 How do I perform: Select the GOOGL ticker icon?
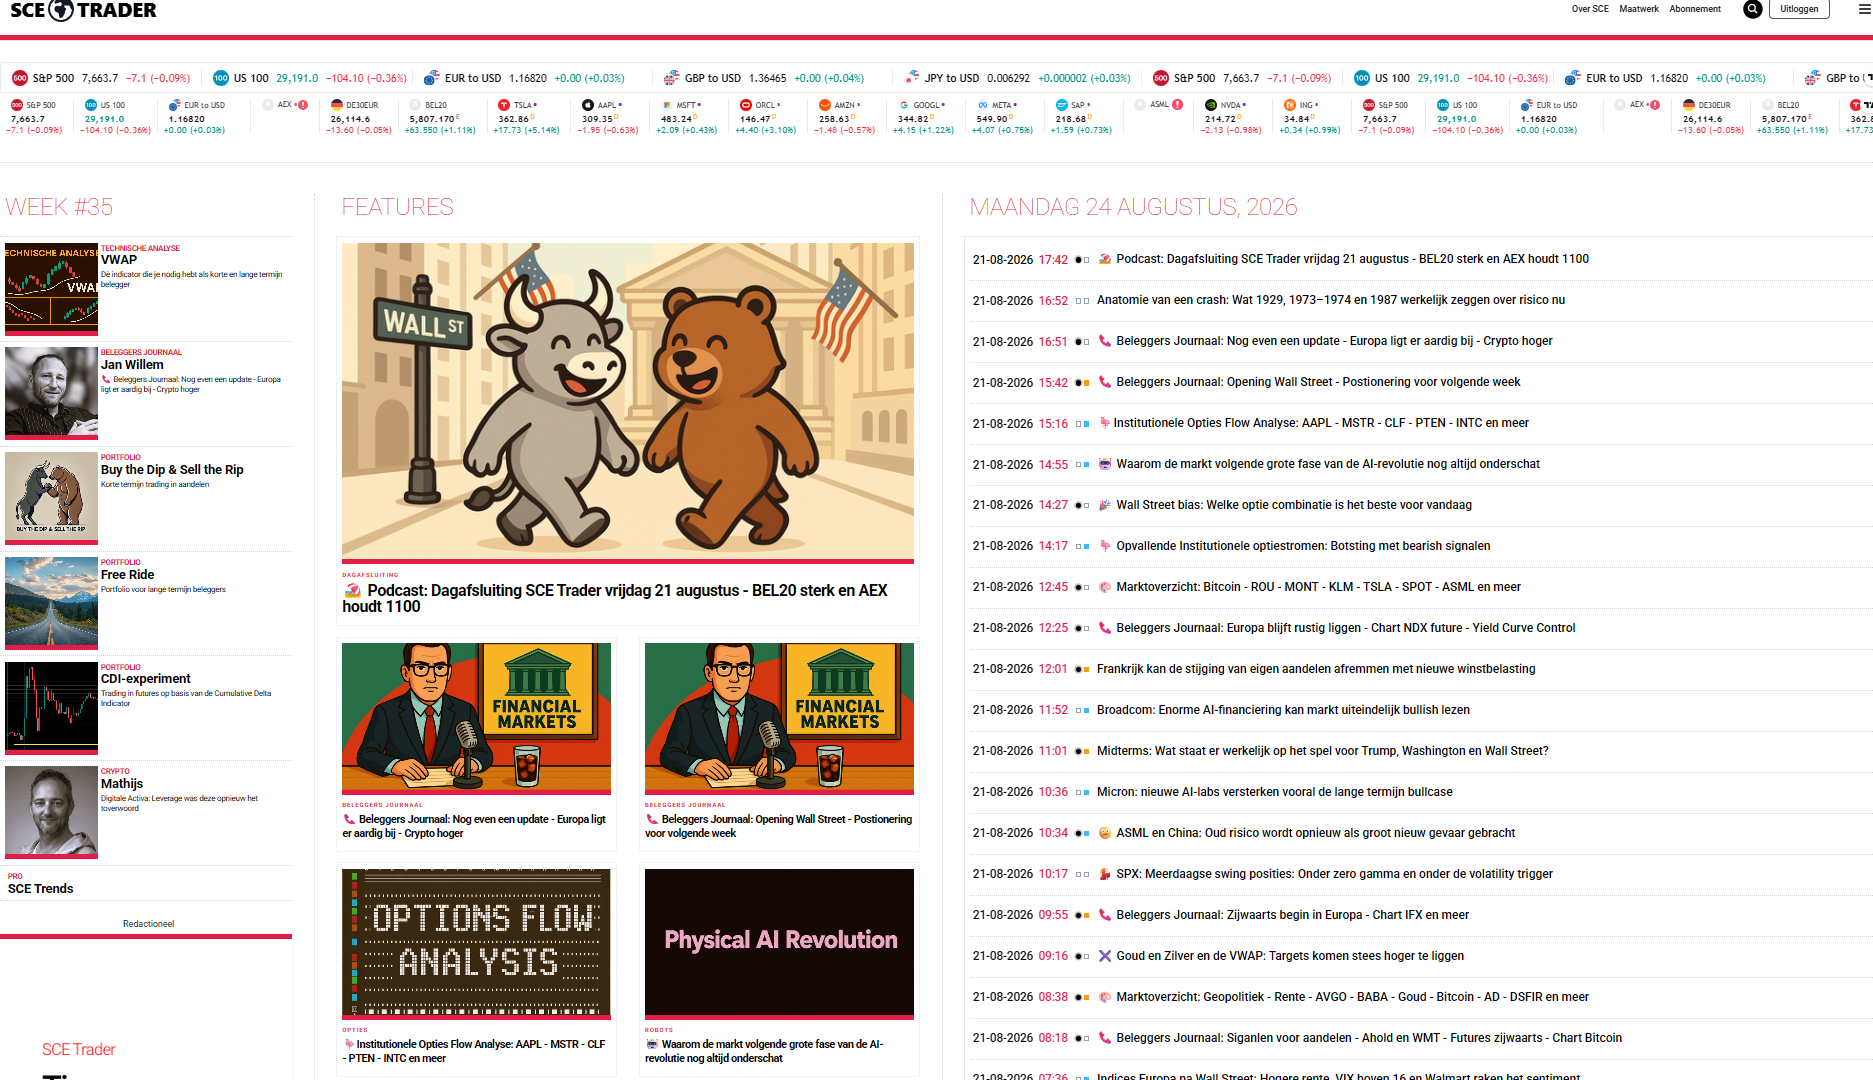[x=904, y=105]
